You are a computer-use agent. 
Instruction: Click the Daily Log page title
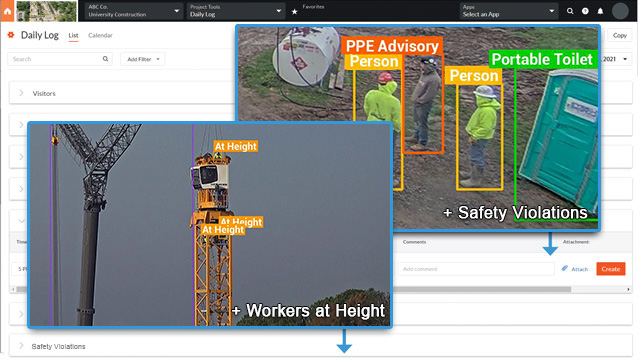point(40,36)
